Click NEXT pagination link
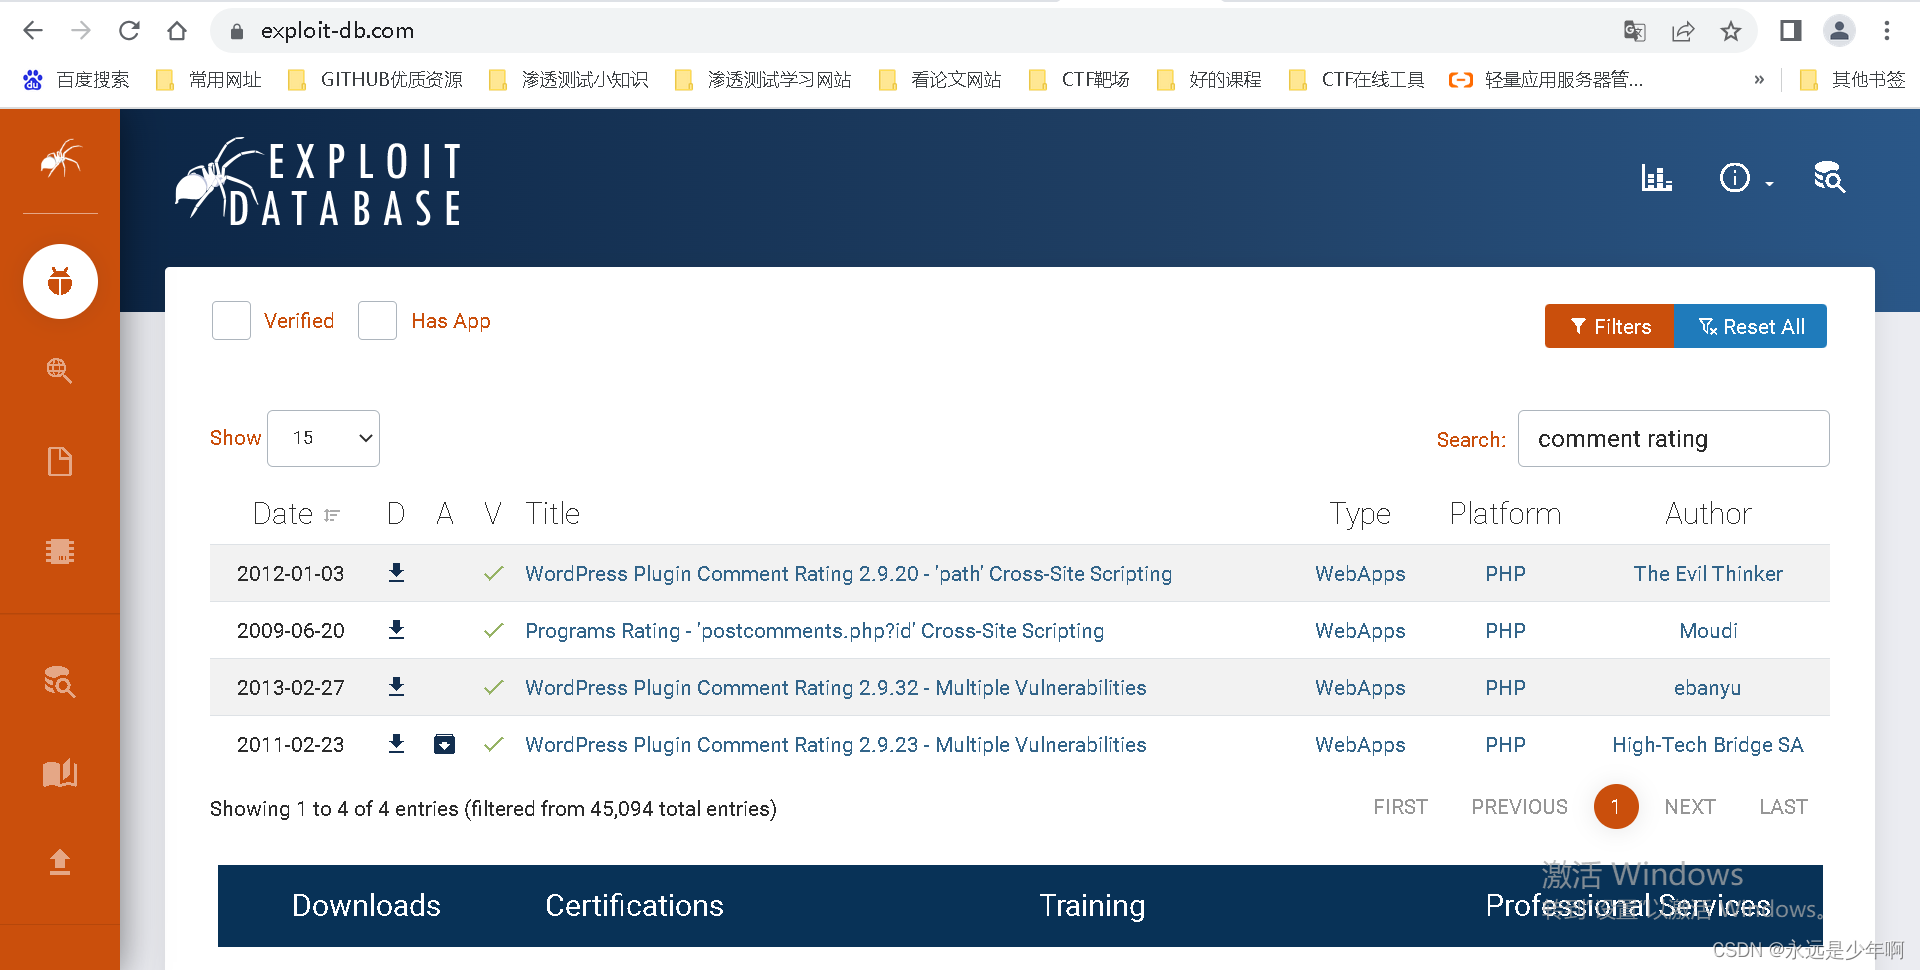The image size is (1920, 970). coord(1690,807)
